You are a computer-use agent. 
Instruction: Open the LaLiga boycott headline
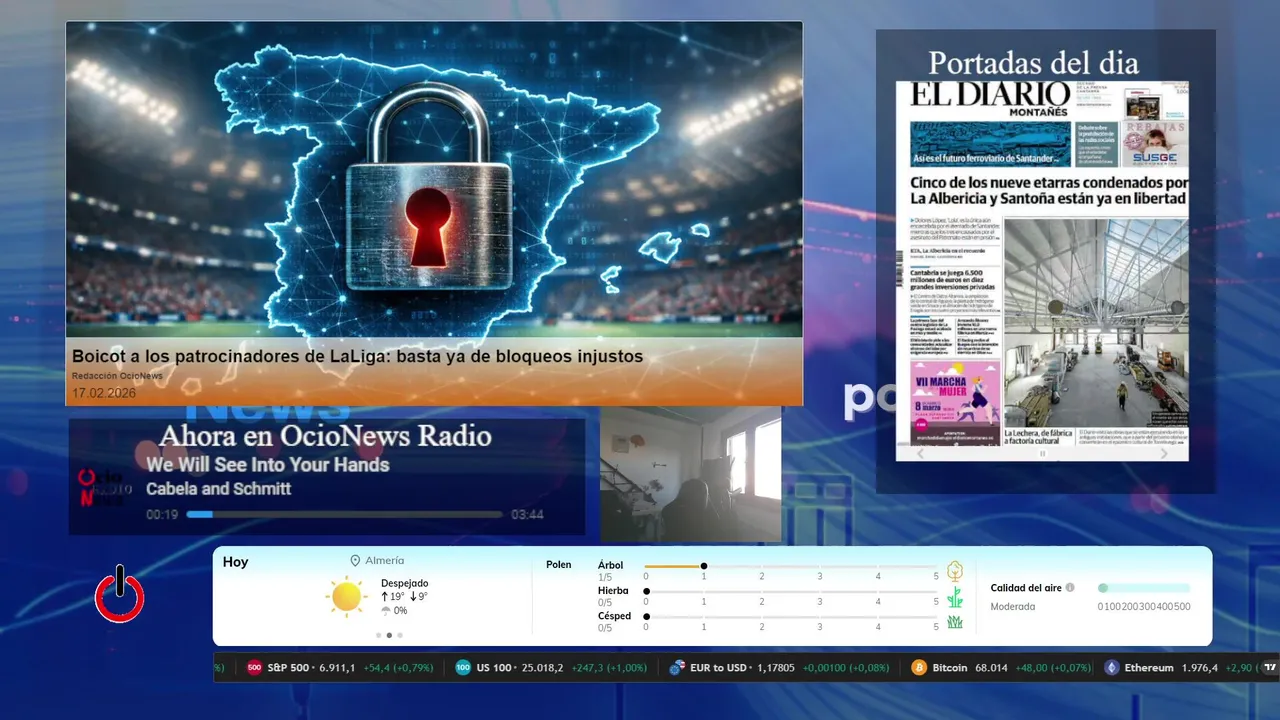(357, 356)
